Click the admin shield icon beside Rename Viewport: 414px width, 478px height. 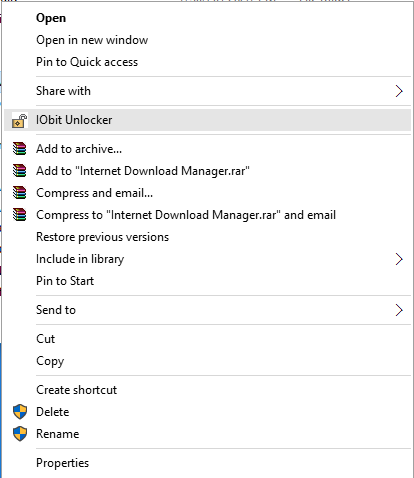point(20,434)
